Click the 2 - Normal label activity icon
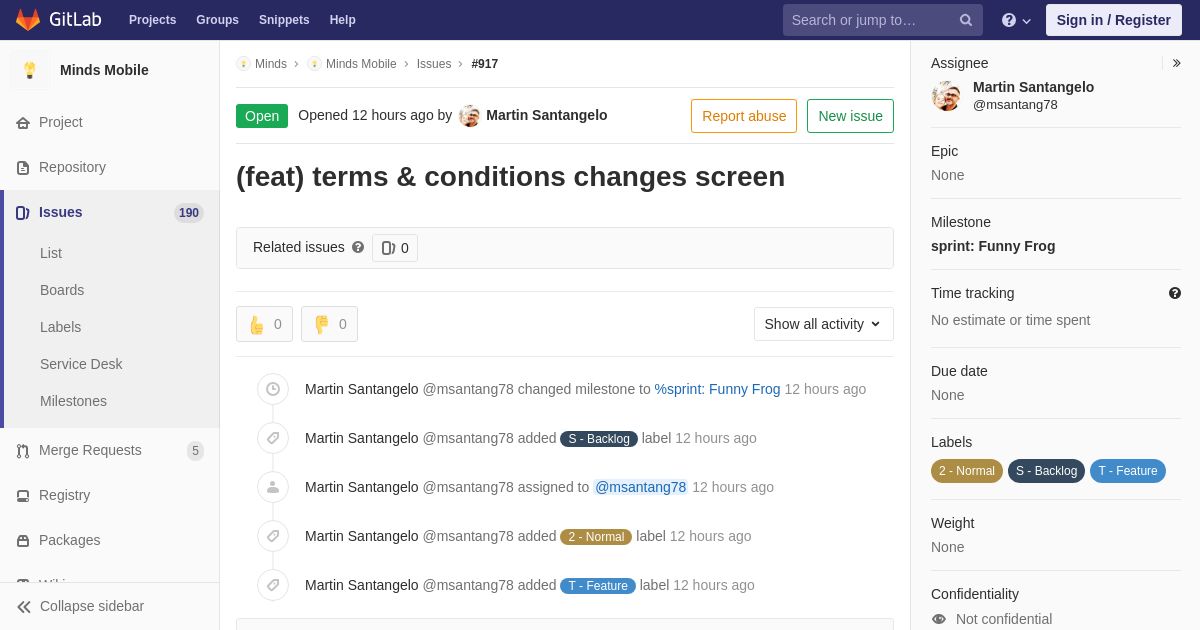The height and width of the screenshot is (630, 1200). 273,536
